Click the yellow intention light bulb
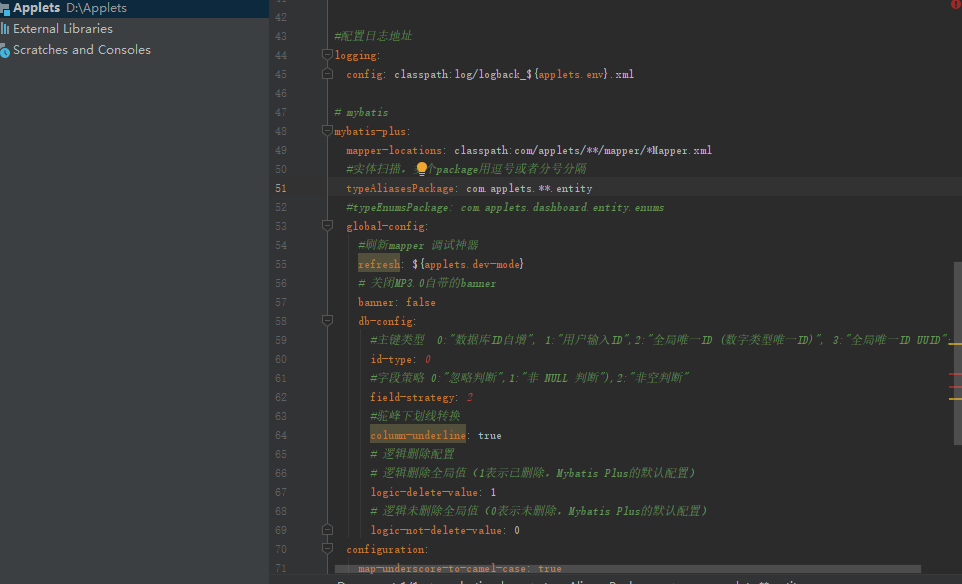962x584 pixels. [421, 169]
